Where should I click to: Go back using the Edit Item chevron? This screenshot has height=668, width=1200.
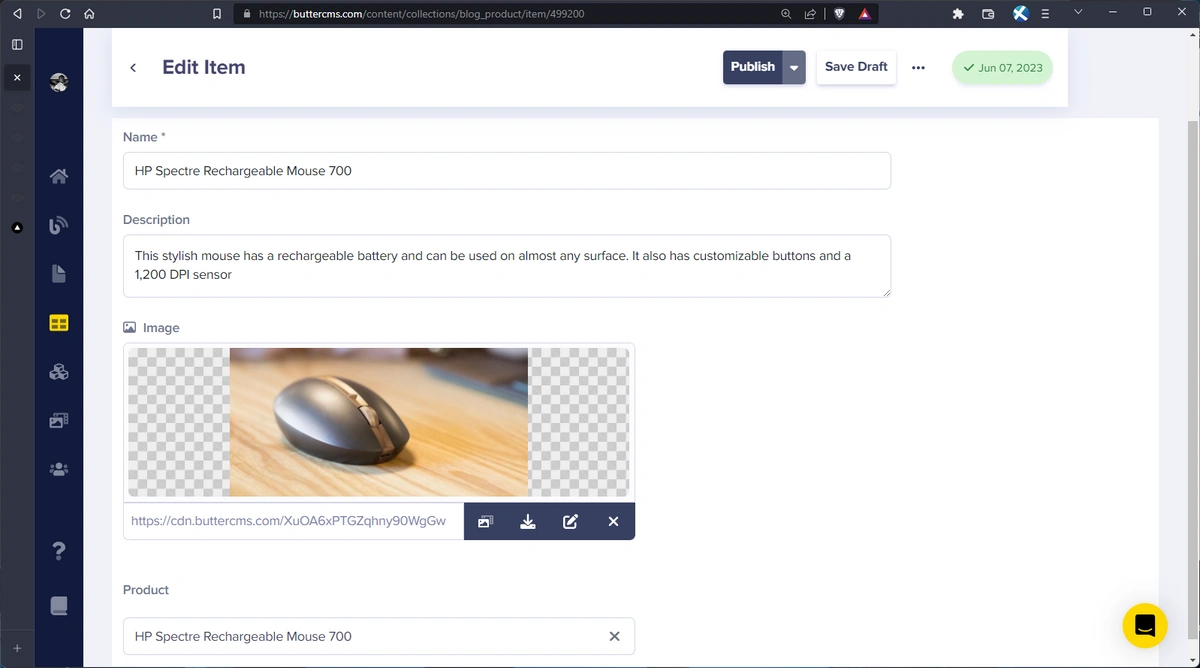pyautogui.click(x=133, y=68)
